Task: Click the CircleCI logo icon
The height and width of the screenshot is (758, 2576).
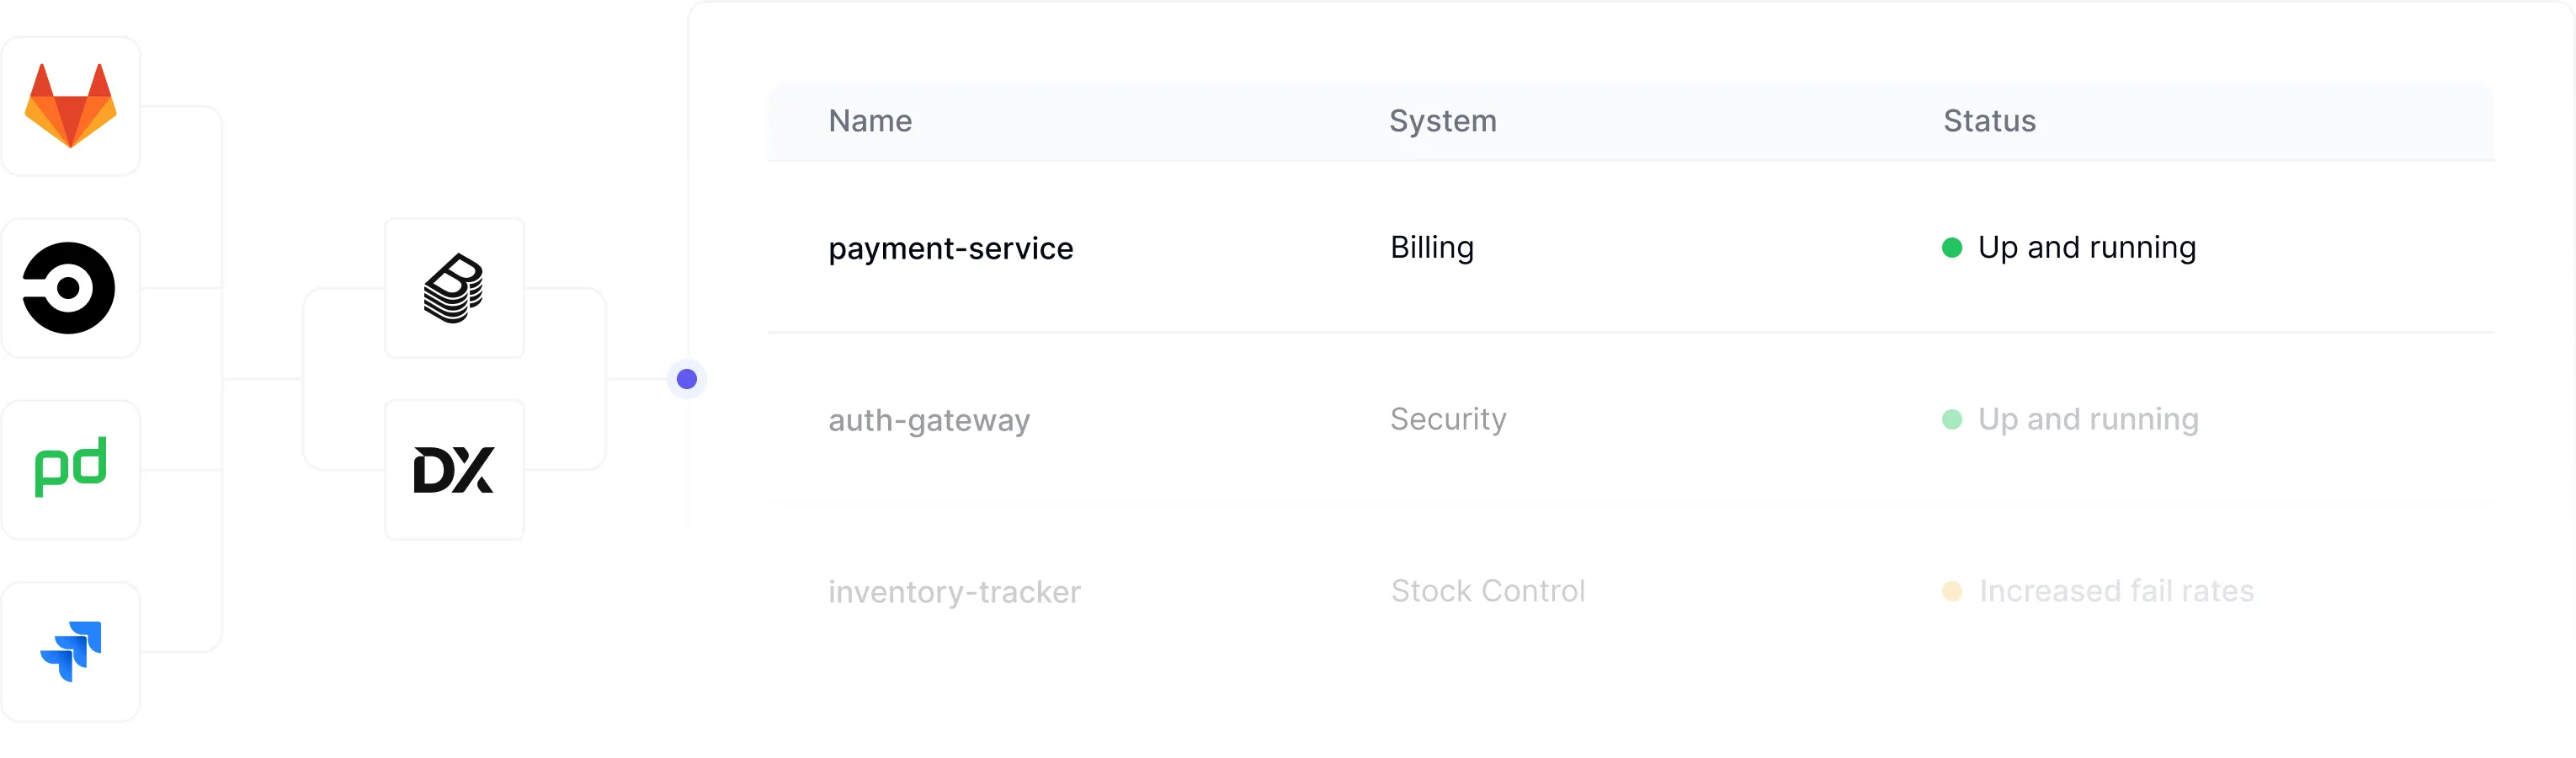Action: [70, 288]
